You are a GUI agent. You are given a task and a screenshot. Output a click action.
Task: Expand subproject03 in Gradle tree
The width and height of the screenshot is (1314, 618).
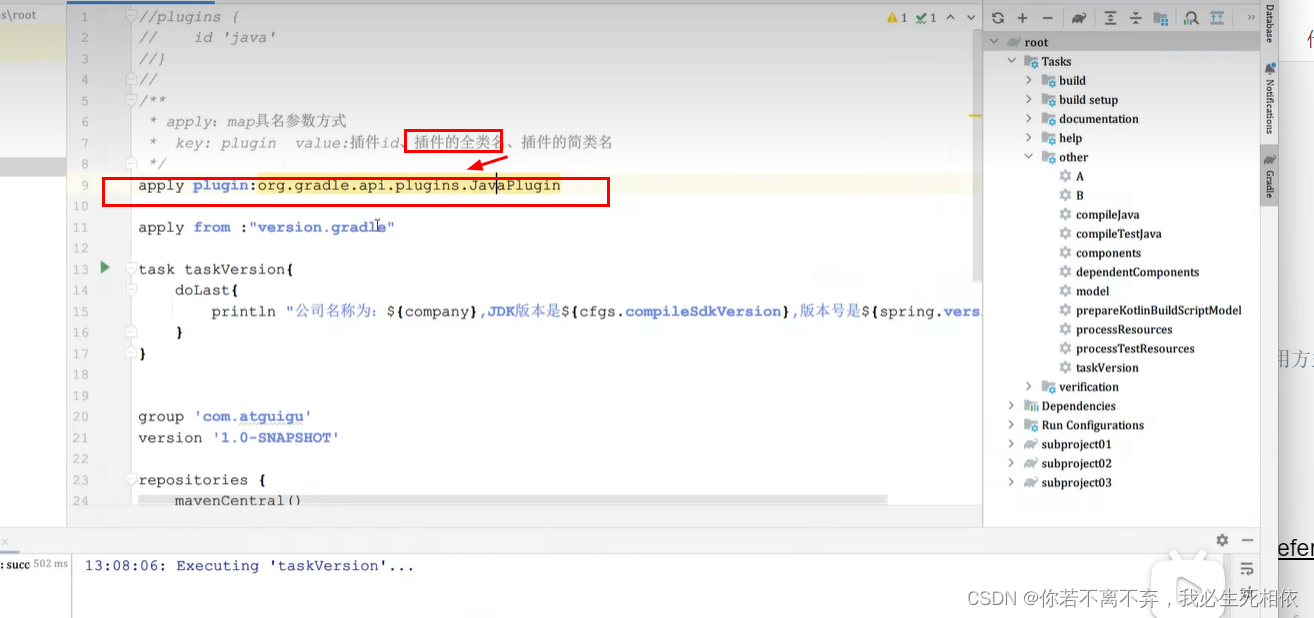[1012, 482]
